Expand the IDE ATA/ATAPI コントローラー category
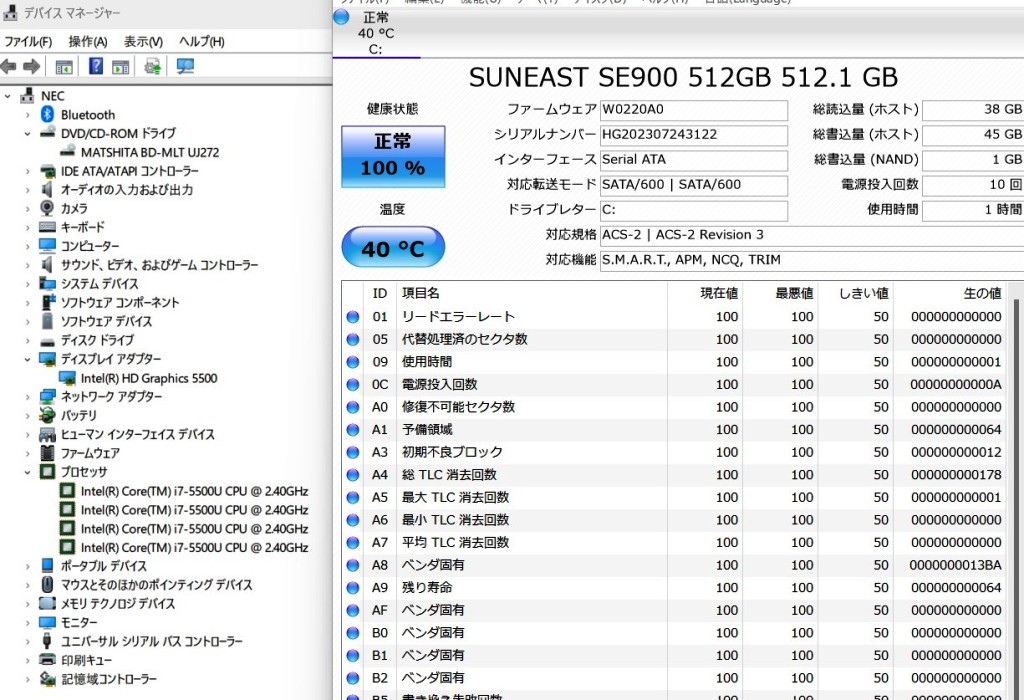This screenshot has width=1024, height=700. tap(27, 172)
